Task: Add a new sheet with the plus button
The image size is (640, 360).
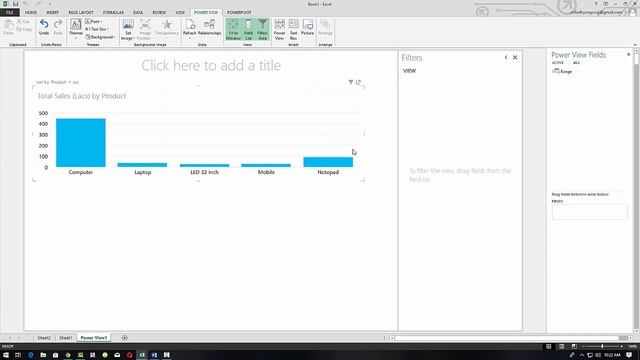Action: 124,338
